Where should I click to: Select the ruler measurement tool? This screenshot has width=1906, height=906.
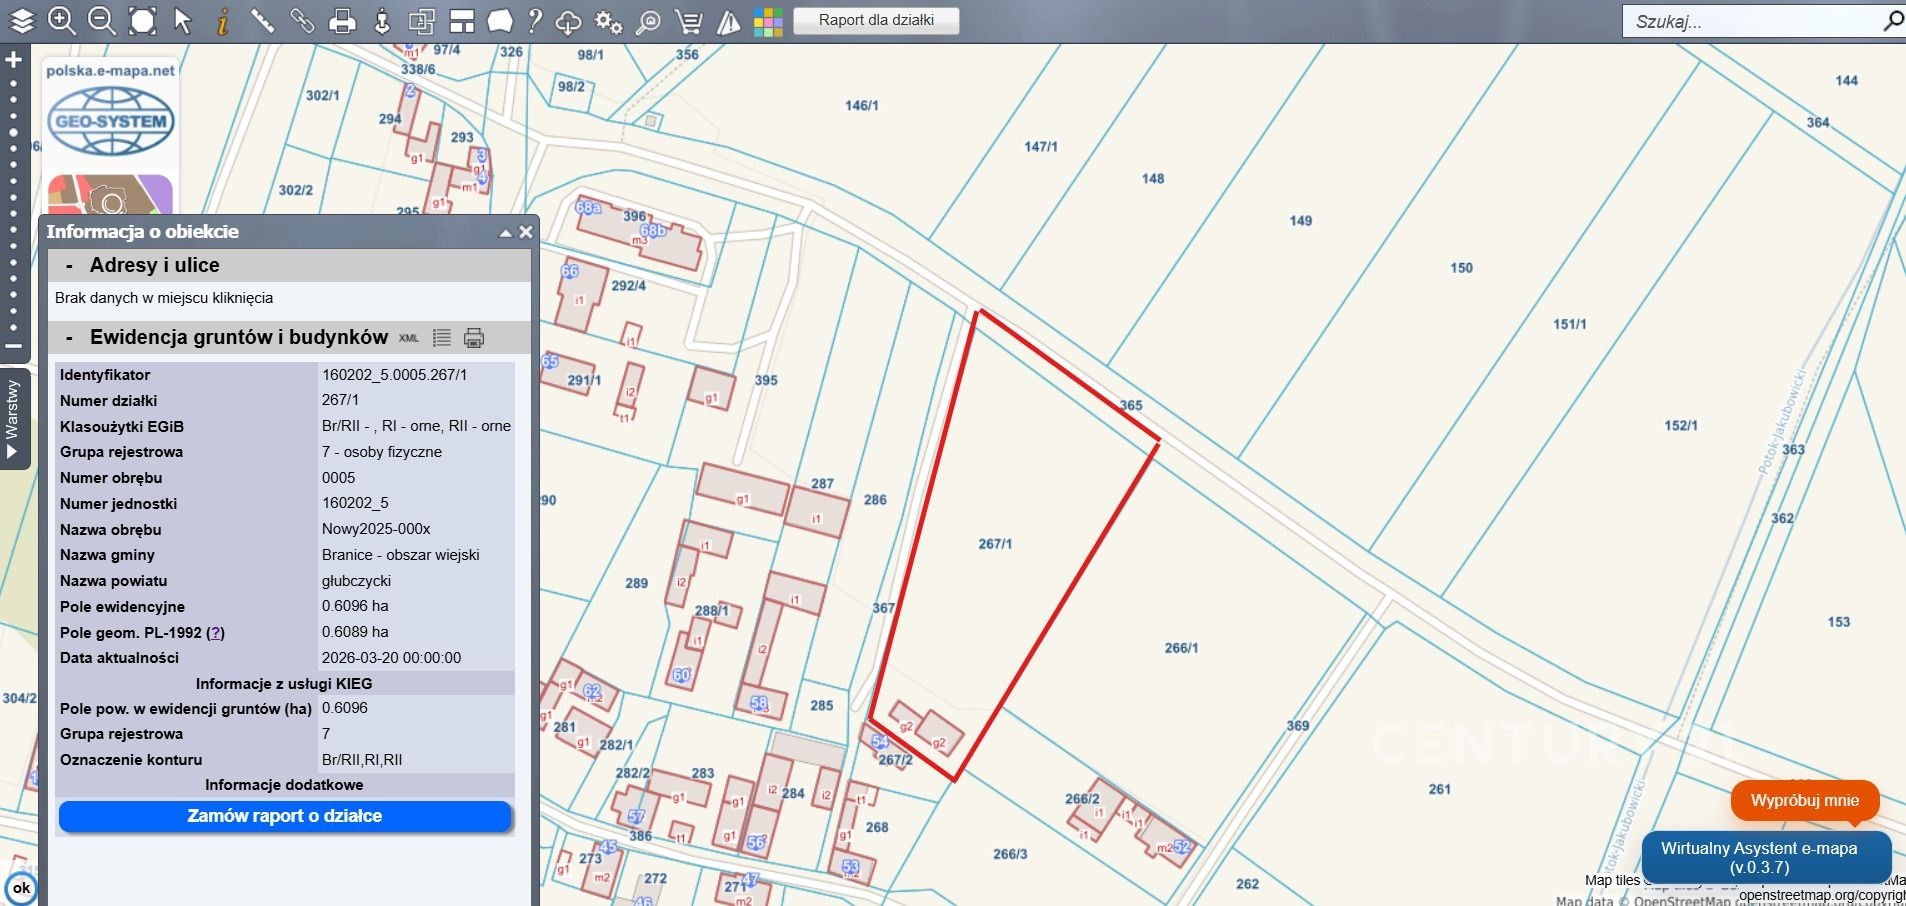click(262, 20)
